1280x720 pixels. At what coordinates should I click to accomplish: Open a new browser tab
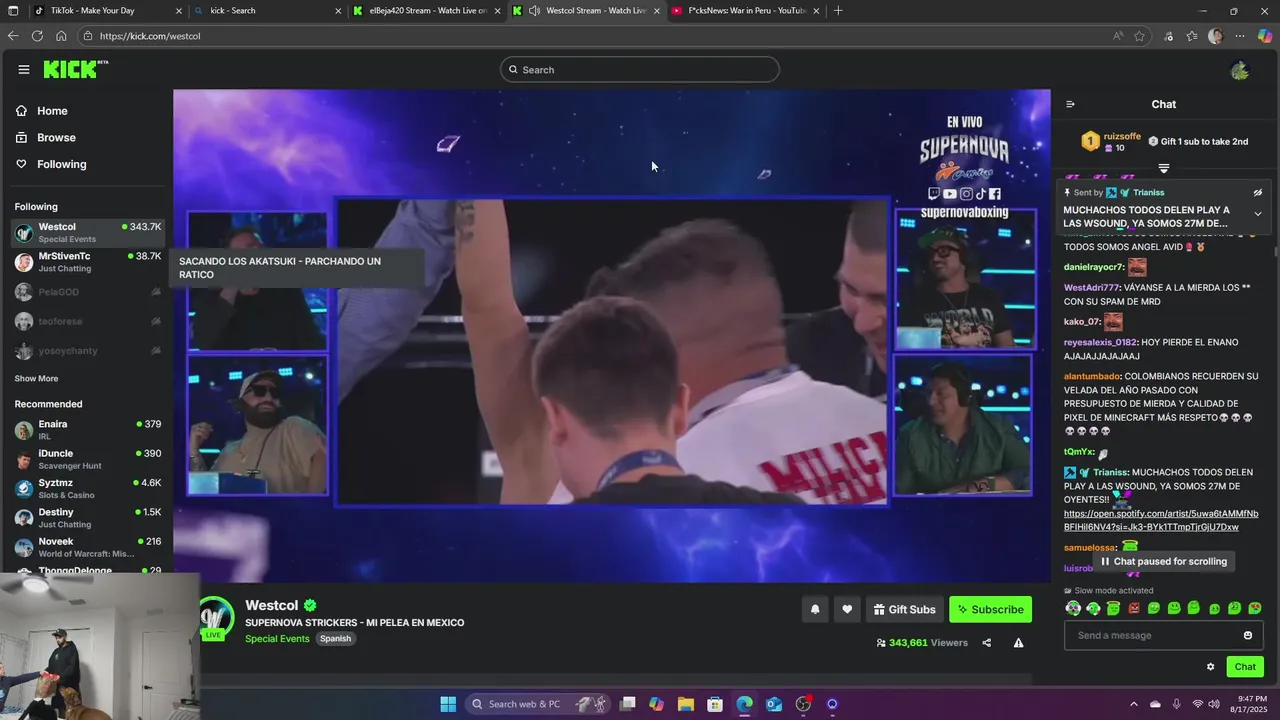coord(838,11)
